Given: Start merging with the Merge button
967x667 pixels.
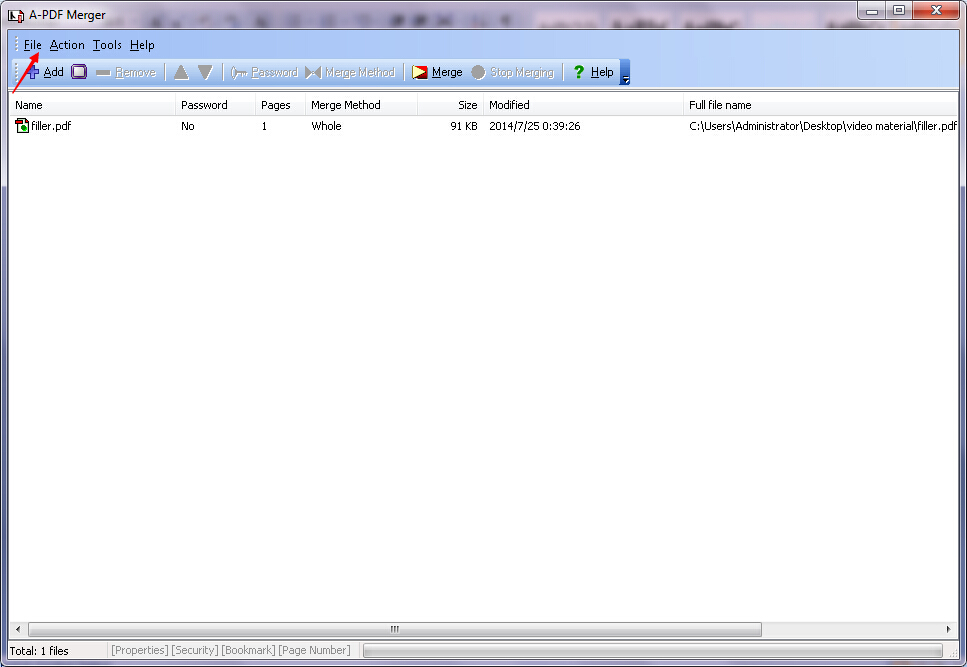Looking at the screenshot, I should click(x=437, y=72).
